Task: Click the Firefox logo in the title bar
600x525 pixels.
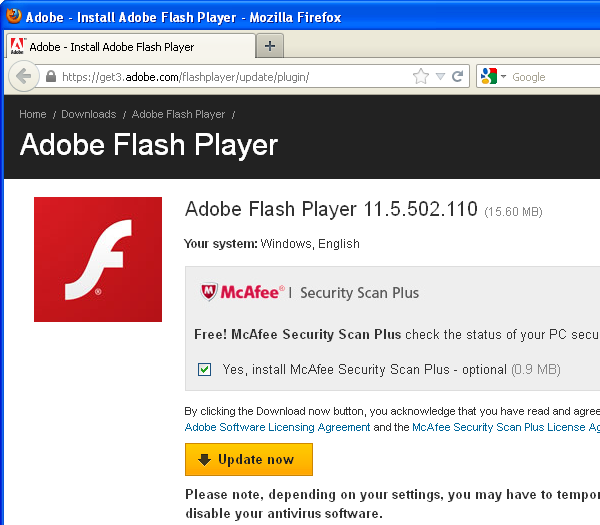Action: pyautogui.click(x=14, y=16)
